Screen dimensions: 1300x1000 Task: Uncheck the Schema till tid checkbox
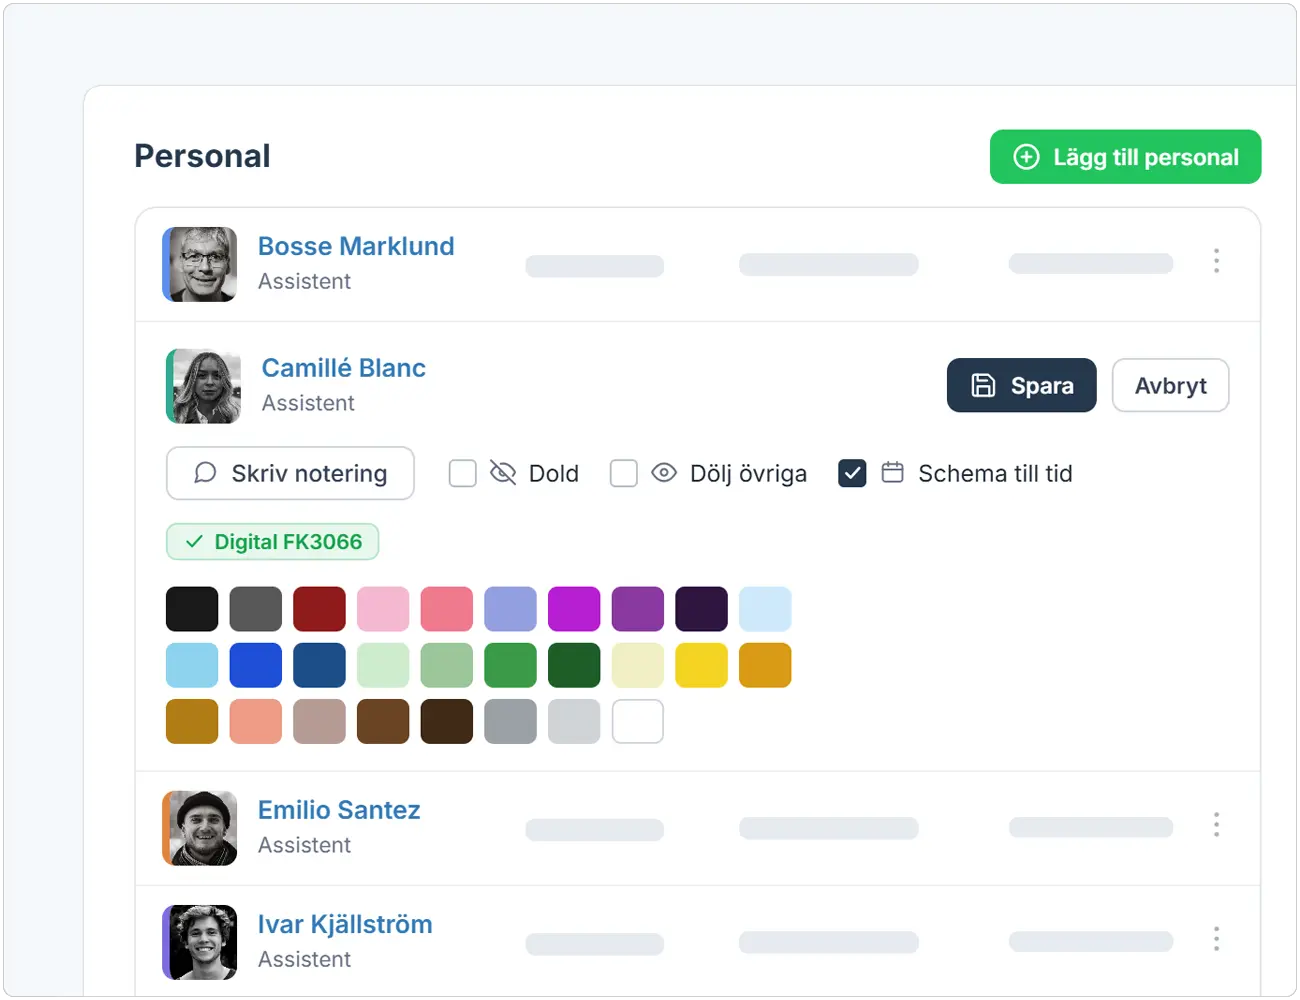(x=852, y=473)
